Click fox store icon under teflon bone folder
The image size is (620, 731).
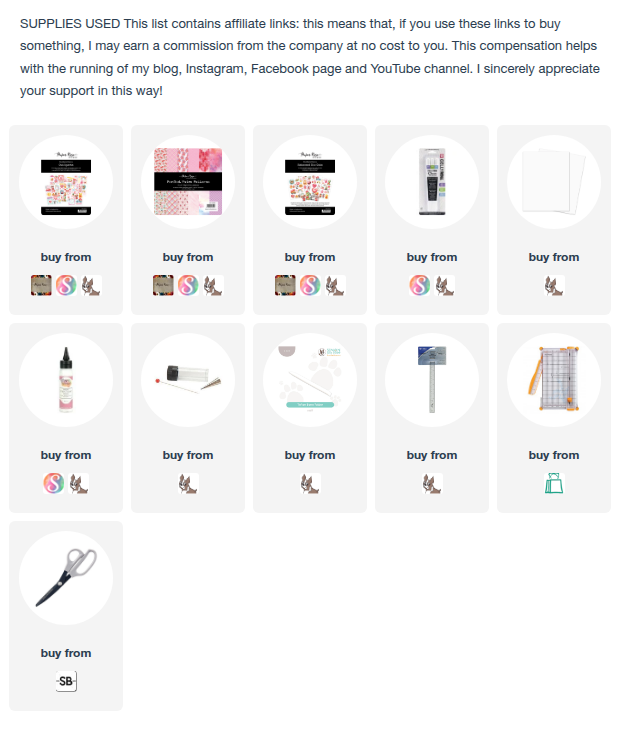[310, 483]
